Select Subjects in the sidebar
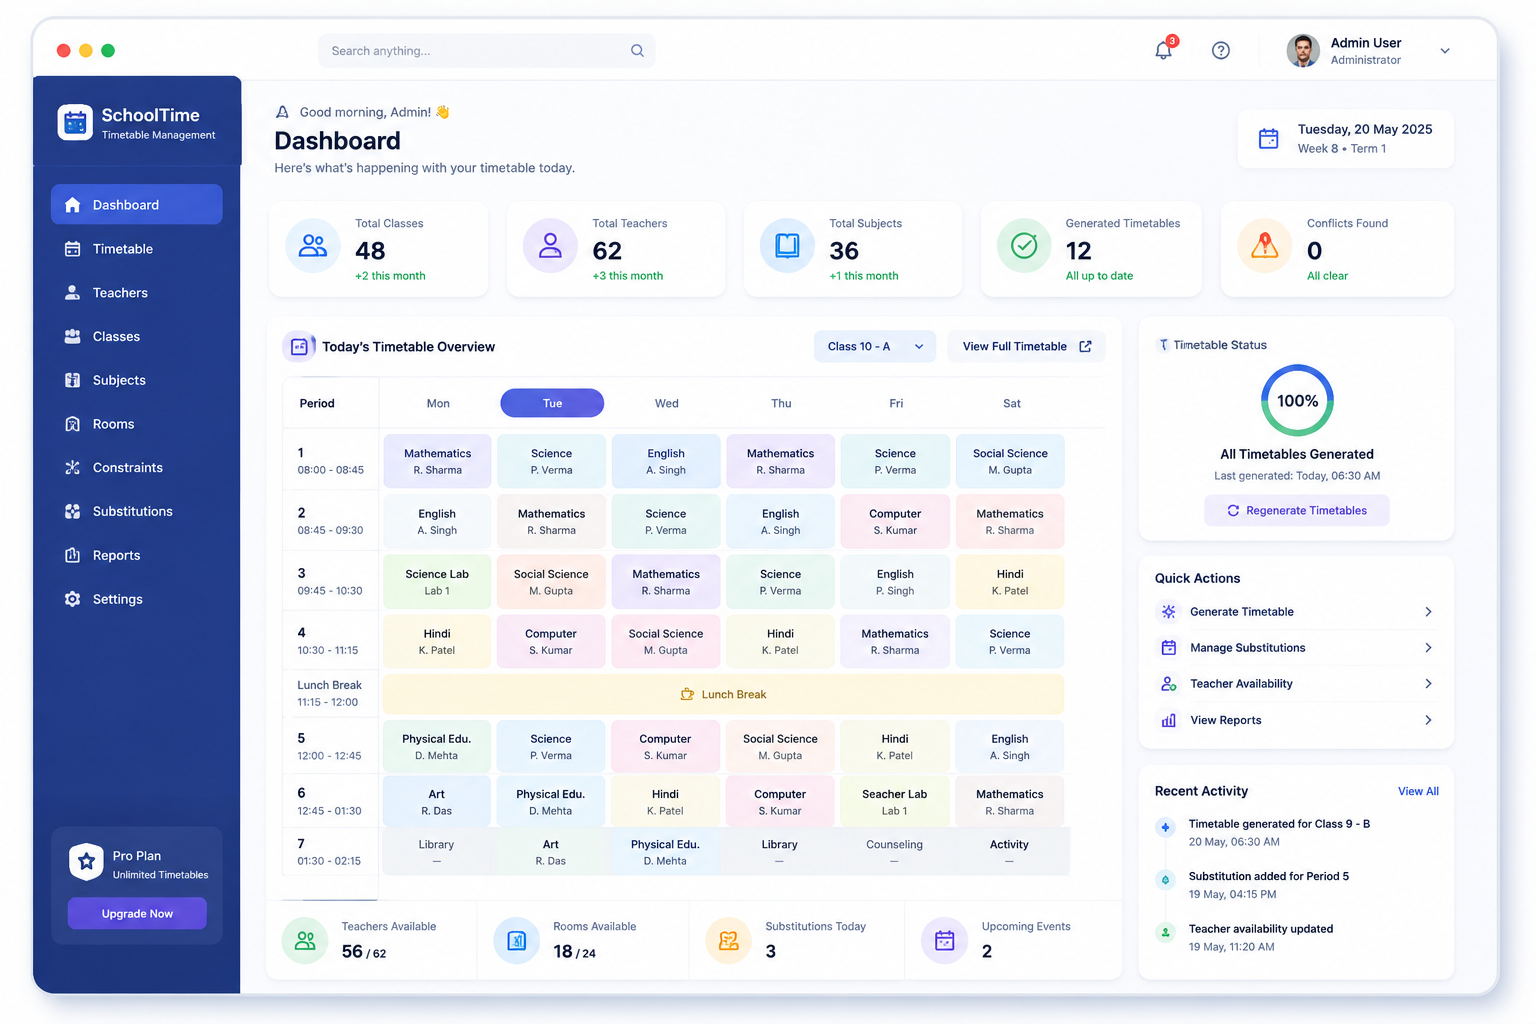1536x1024 pixels. pyautogui.click(x=137, y=380)
